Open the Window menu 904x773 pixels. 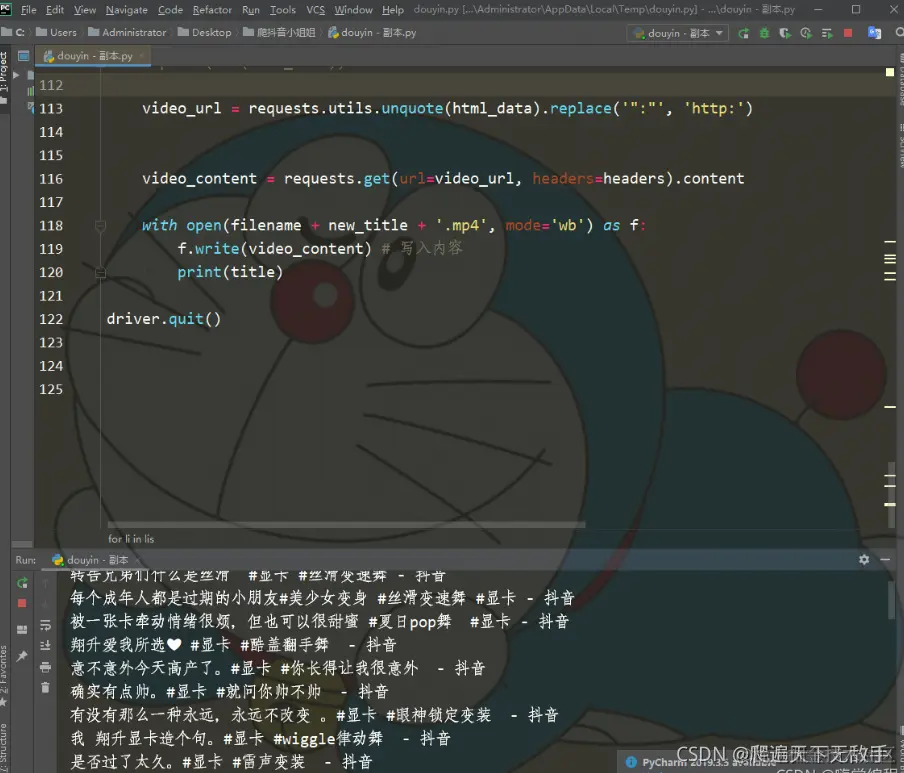click(353, 10)
